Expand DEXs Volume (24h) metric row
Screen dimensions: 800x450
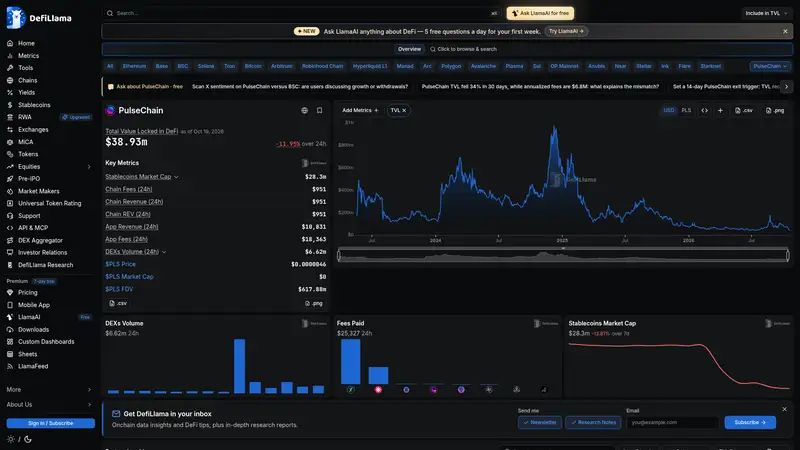(x=164, y=252)
